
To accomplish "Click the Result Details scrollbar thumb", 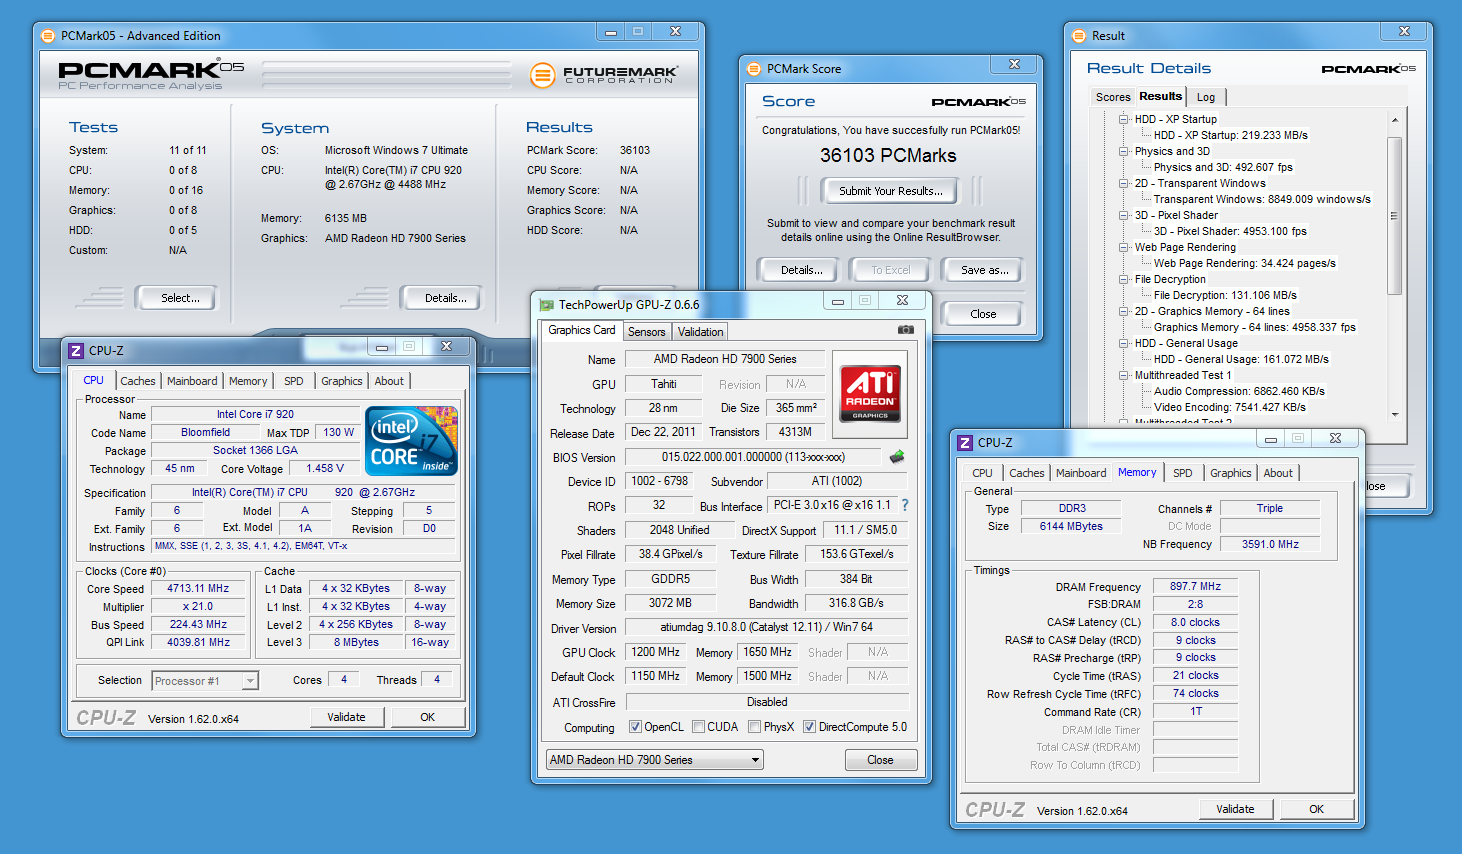I will [x=1394, y=216].
